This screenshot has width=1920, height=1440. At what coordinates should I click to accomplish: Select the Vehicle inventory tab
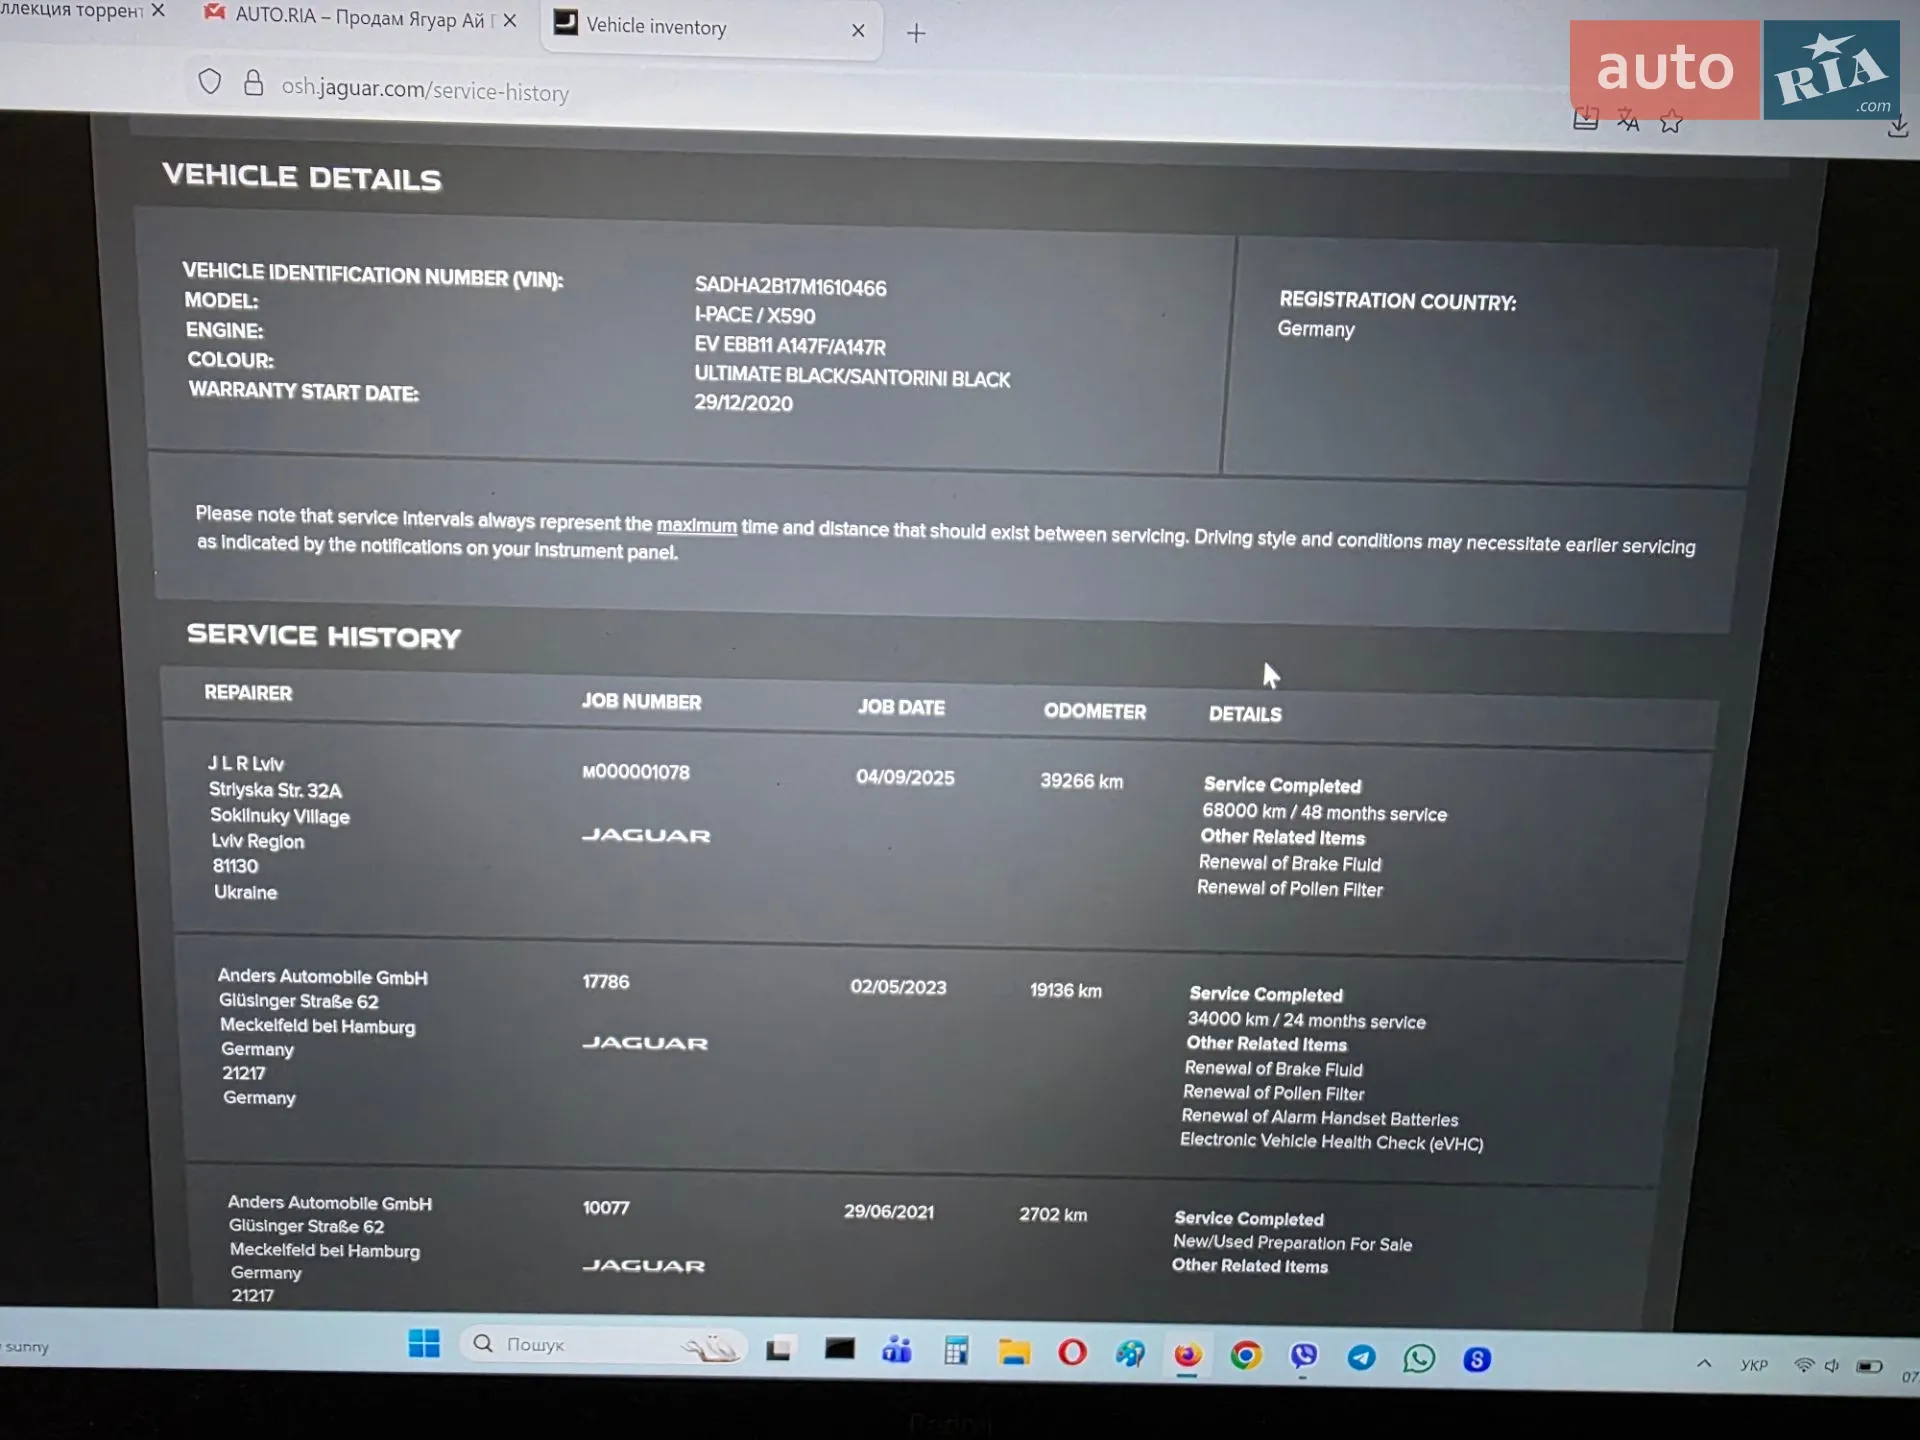coord(711,28)
